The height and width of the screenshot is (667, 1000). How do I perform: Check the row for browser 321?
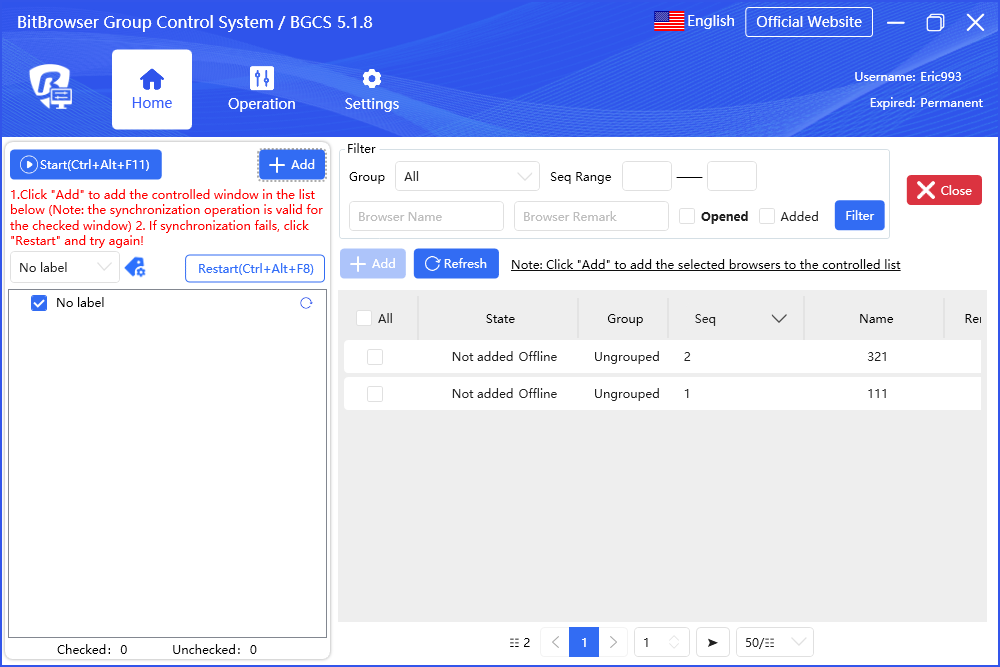375,356
